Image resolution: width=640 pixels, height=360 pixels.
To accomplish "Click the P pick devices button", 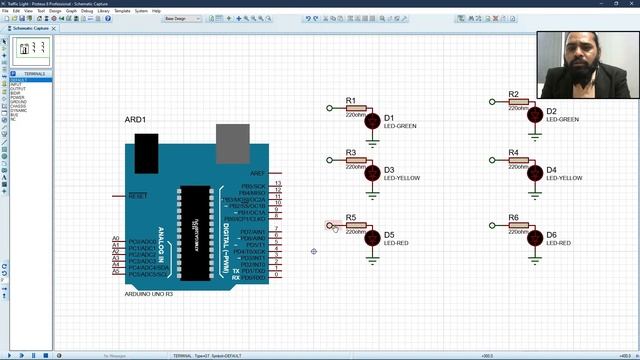I will point(13,74).
